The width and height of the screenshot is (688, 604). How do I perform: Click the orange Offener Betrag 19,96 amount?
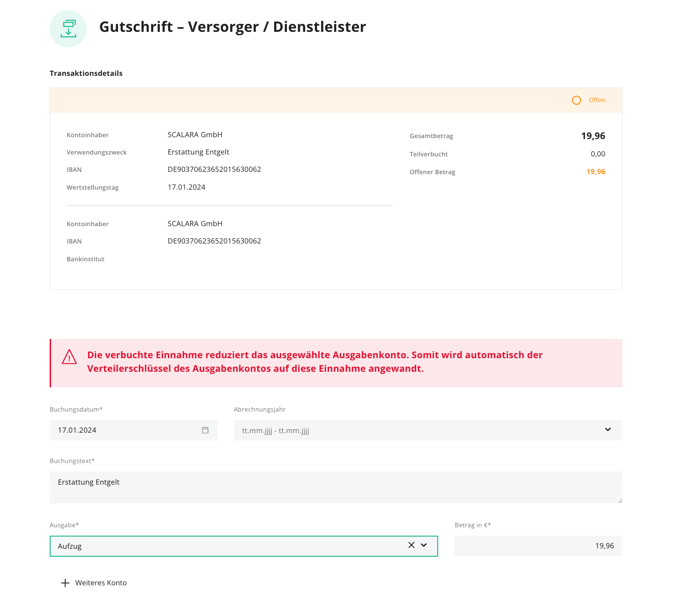pos(595,172)
